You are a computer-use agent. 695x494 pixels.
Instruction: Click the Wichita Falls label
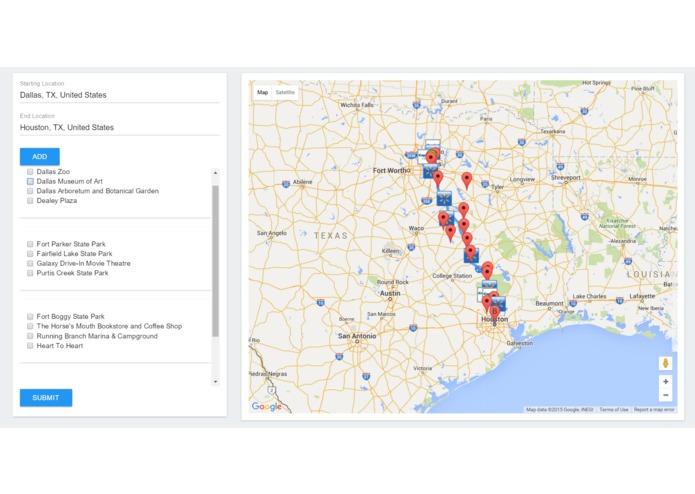point(357,105)
